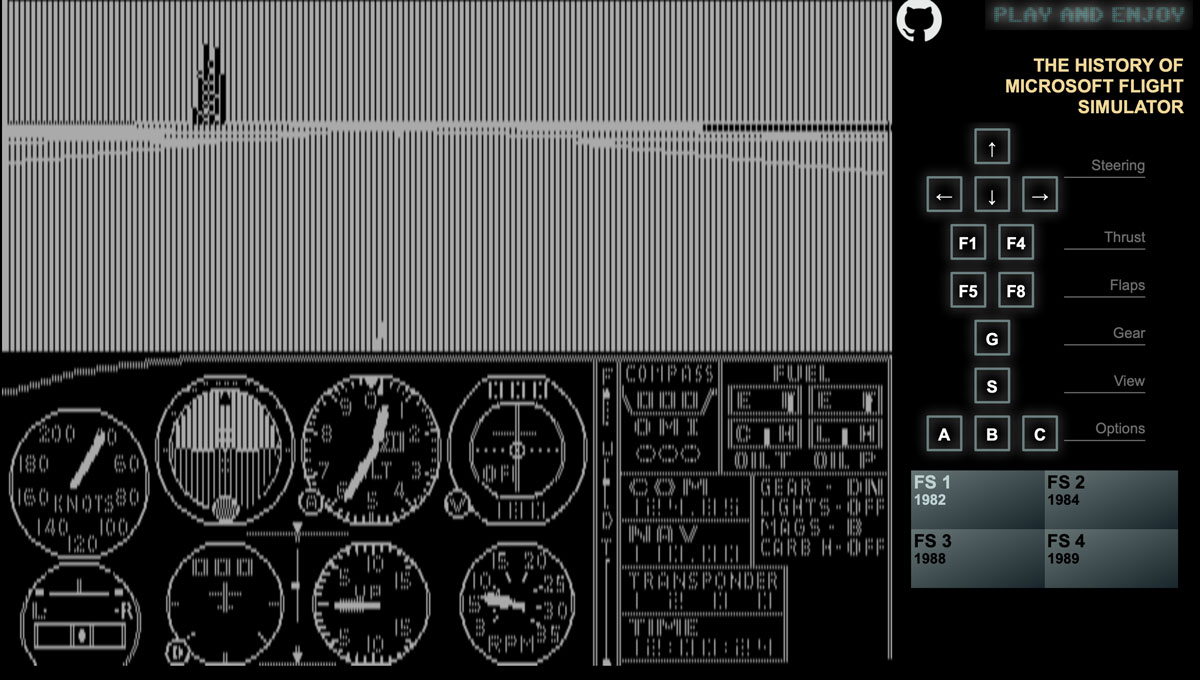The image size is (1200, 680).
Task: Select the FS 1 1982 version
Action: tap(977, 499)
